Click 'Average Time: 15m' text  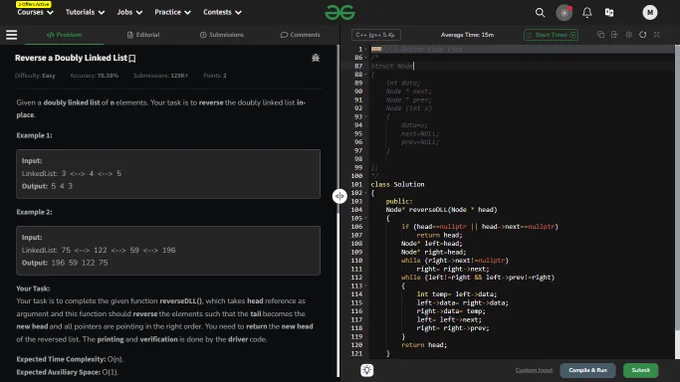(x=467, y=35)
